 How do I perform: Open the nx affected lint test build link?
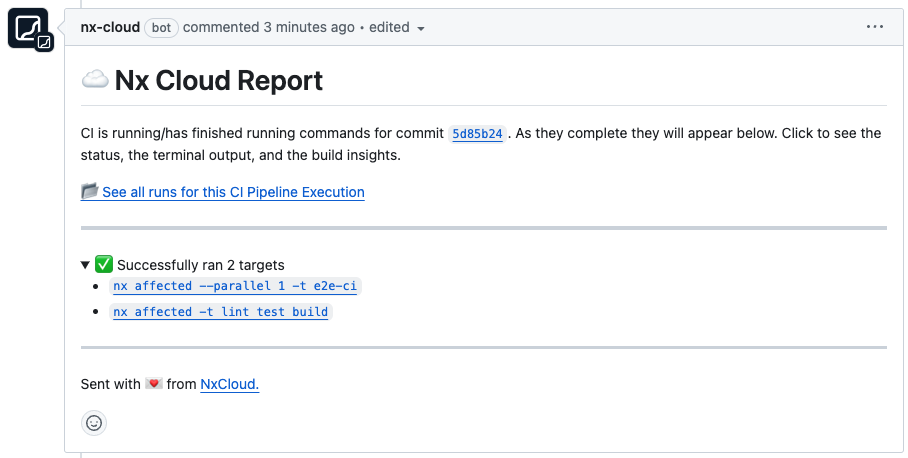click(220, 312)
